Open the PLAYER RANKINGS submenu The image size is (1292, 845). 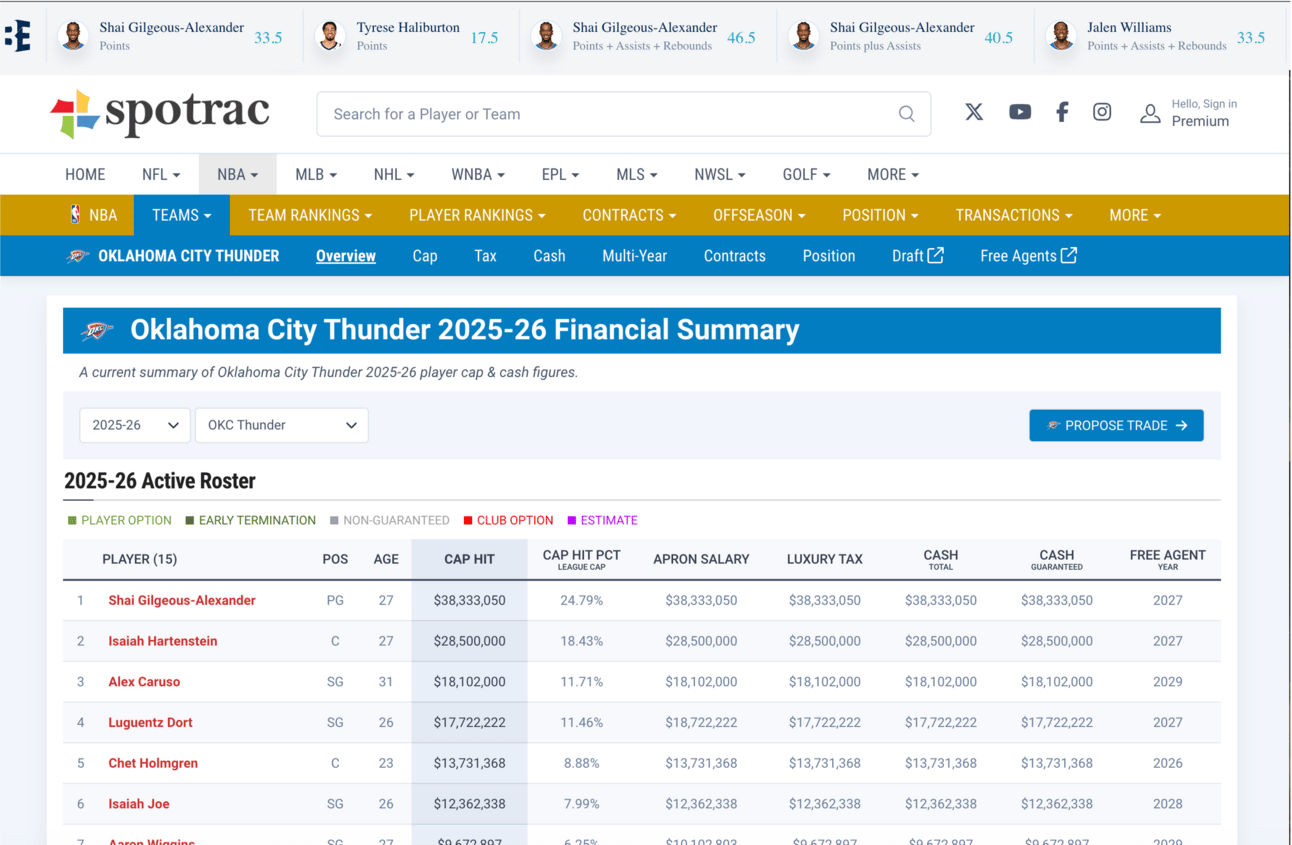477,215
